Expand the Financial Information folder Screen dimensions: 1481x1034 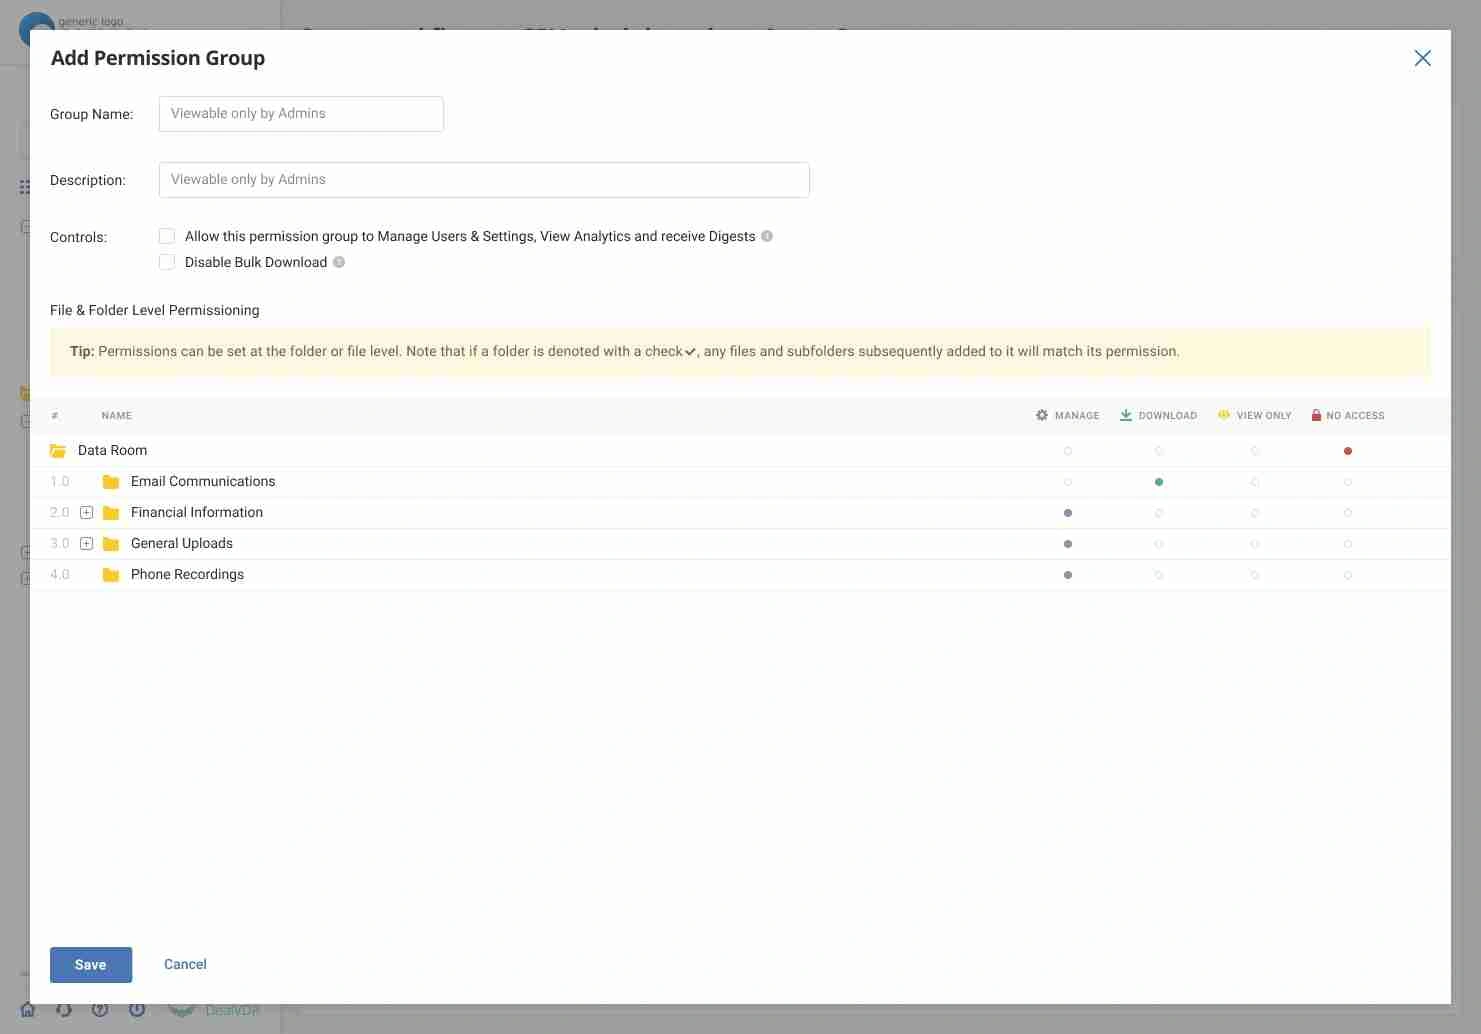pyautogui.click(x=87, y=513)
